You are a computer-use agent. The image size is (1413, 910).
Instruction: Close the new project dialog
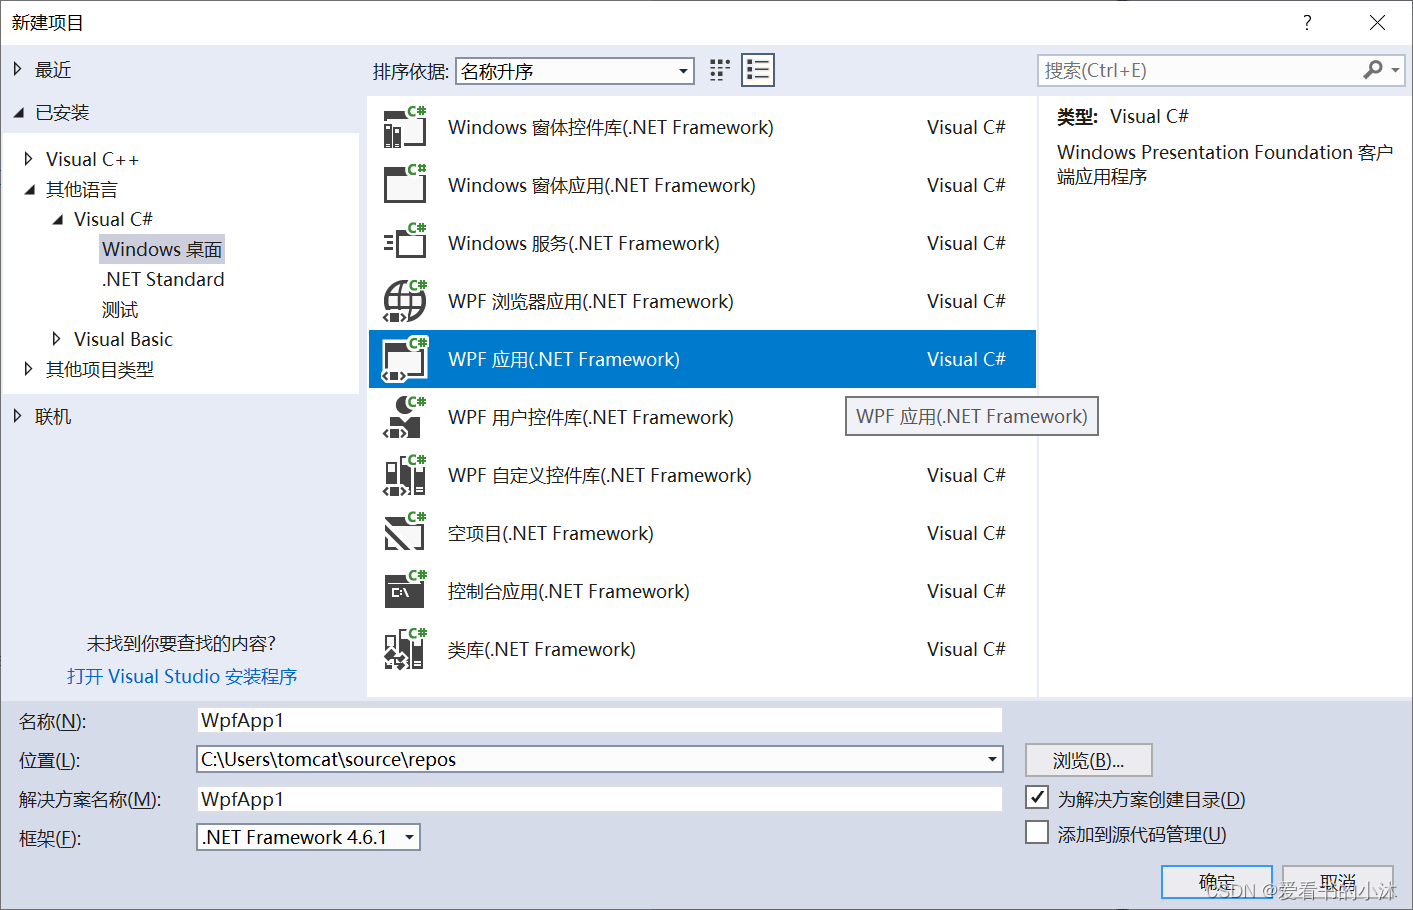[x=1377, y=22]
